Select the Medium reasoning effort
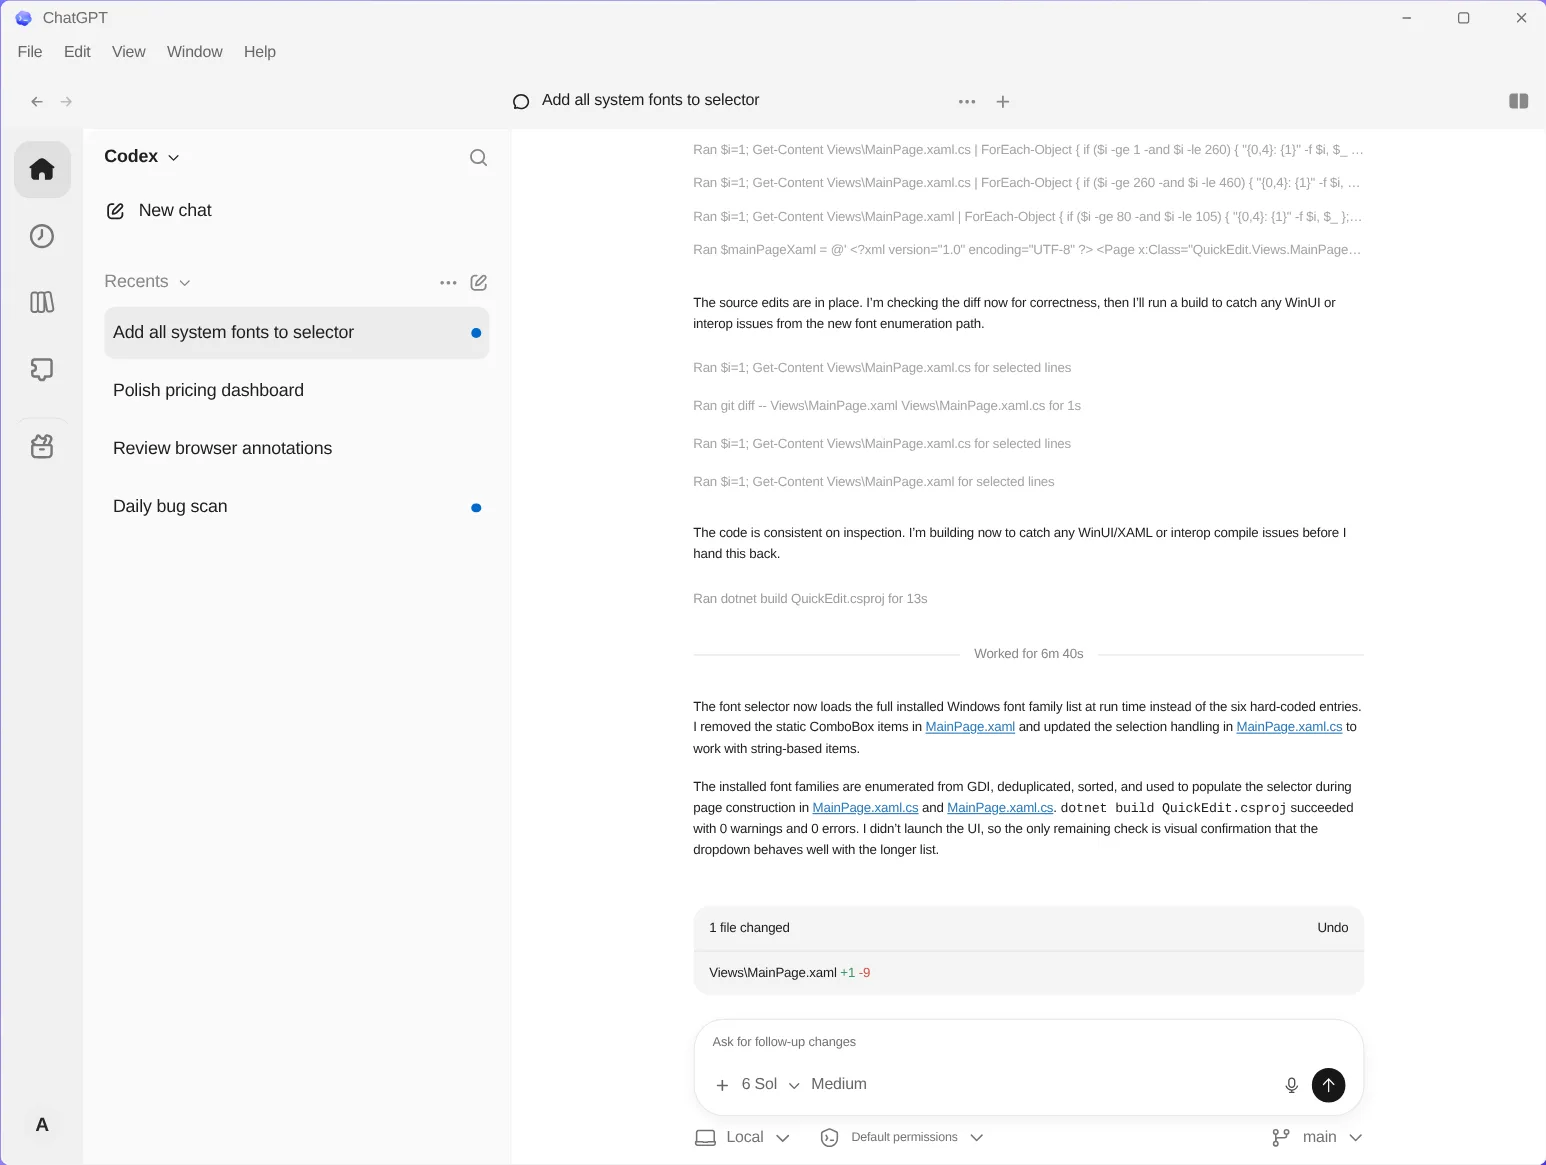Image resolution: width=1546 pixels, height=1165 pixels. click(x=839, y=1084)
